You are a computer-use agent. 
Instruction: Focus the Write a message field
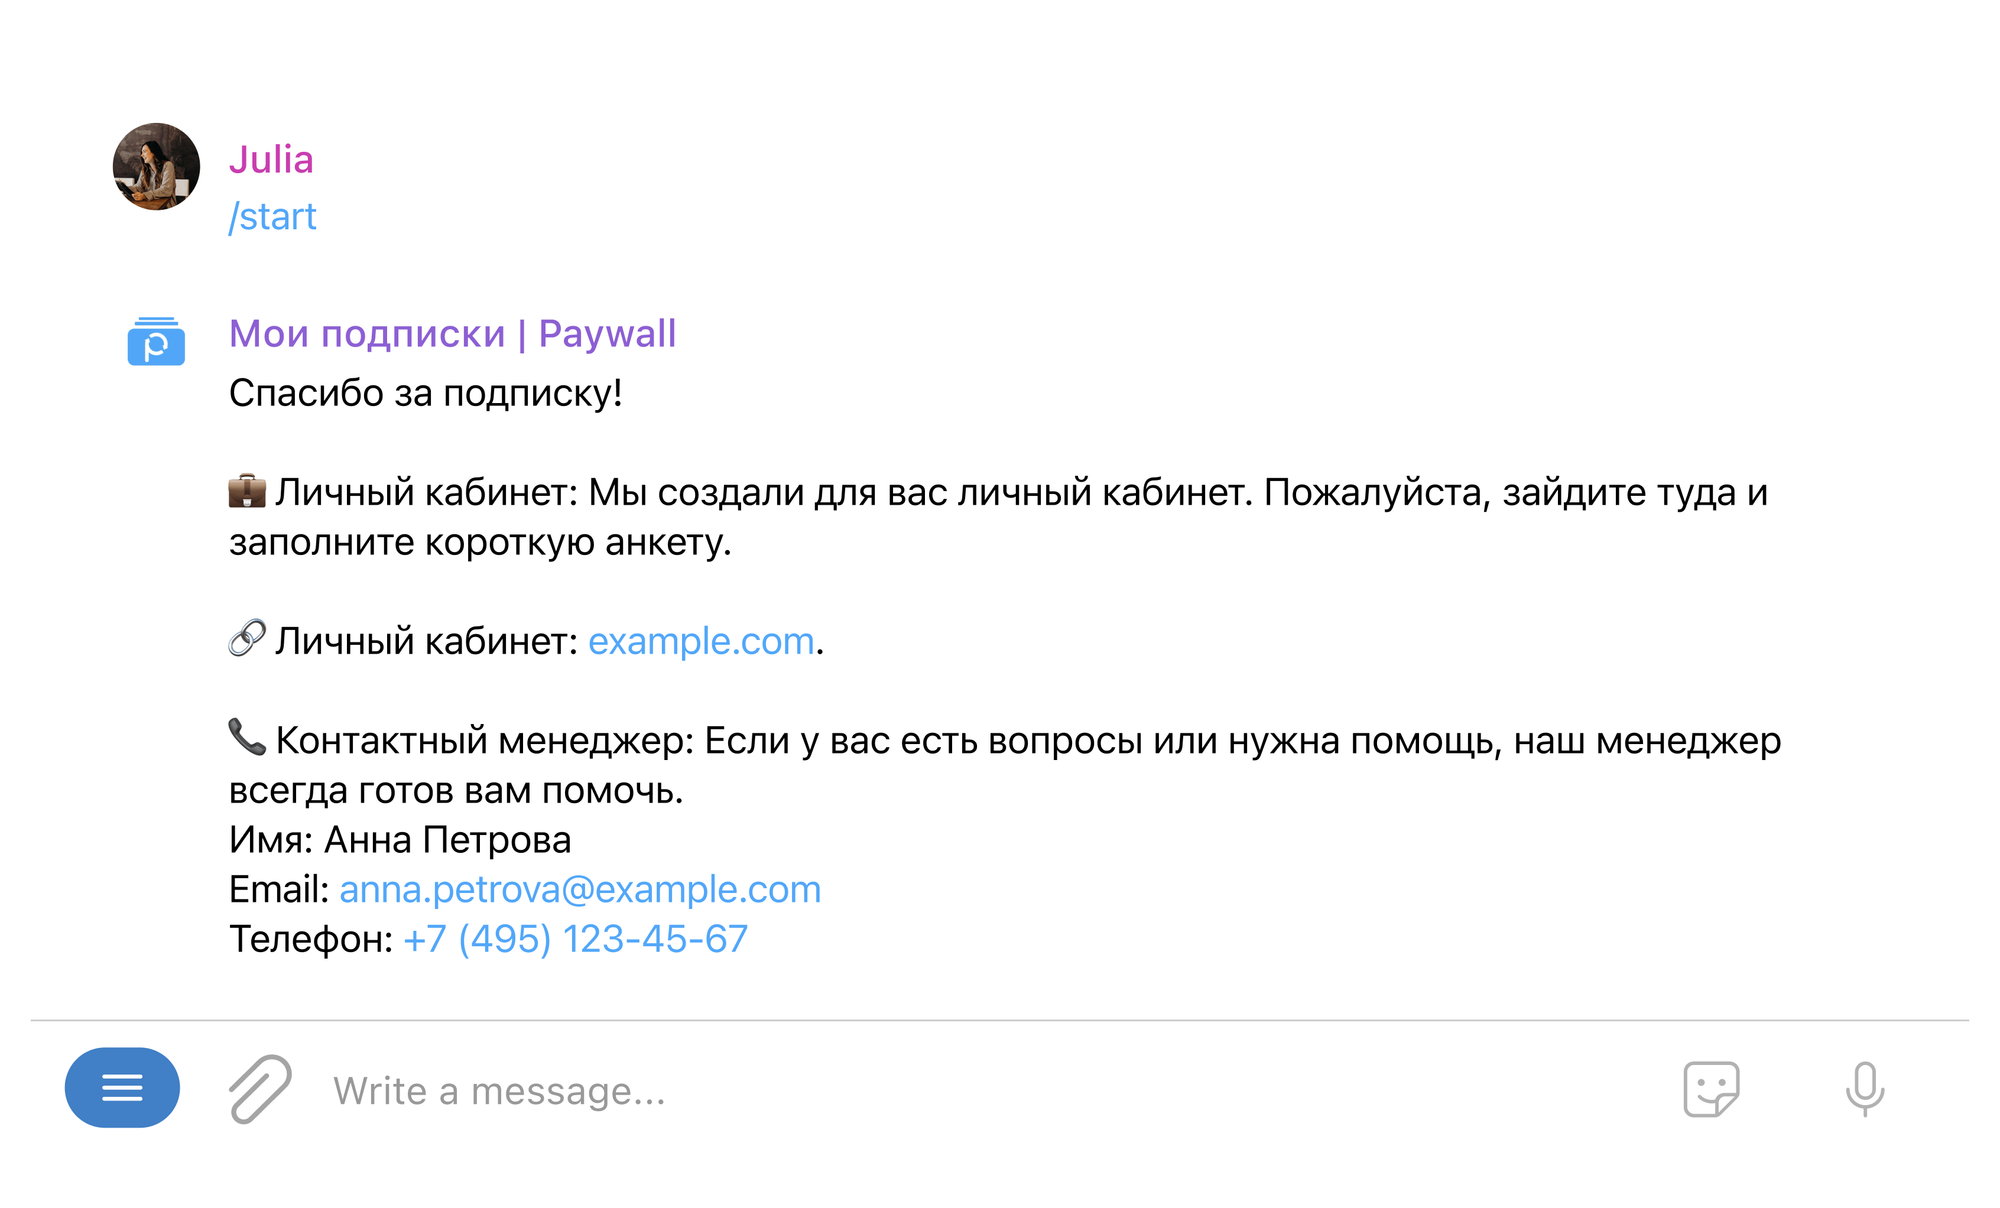900,1091
